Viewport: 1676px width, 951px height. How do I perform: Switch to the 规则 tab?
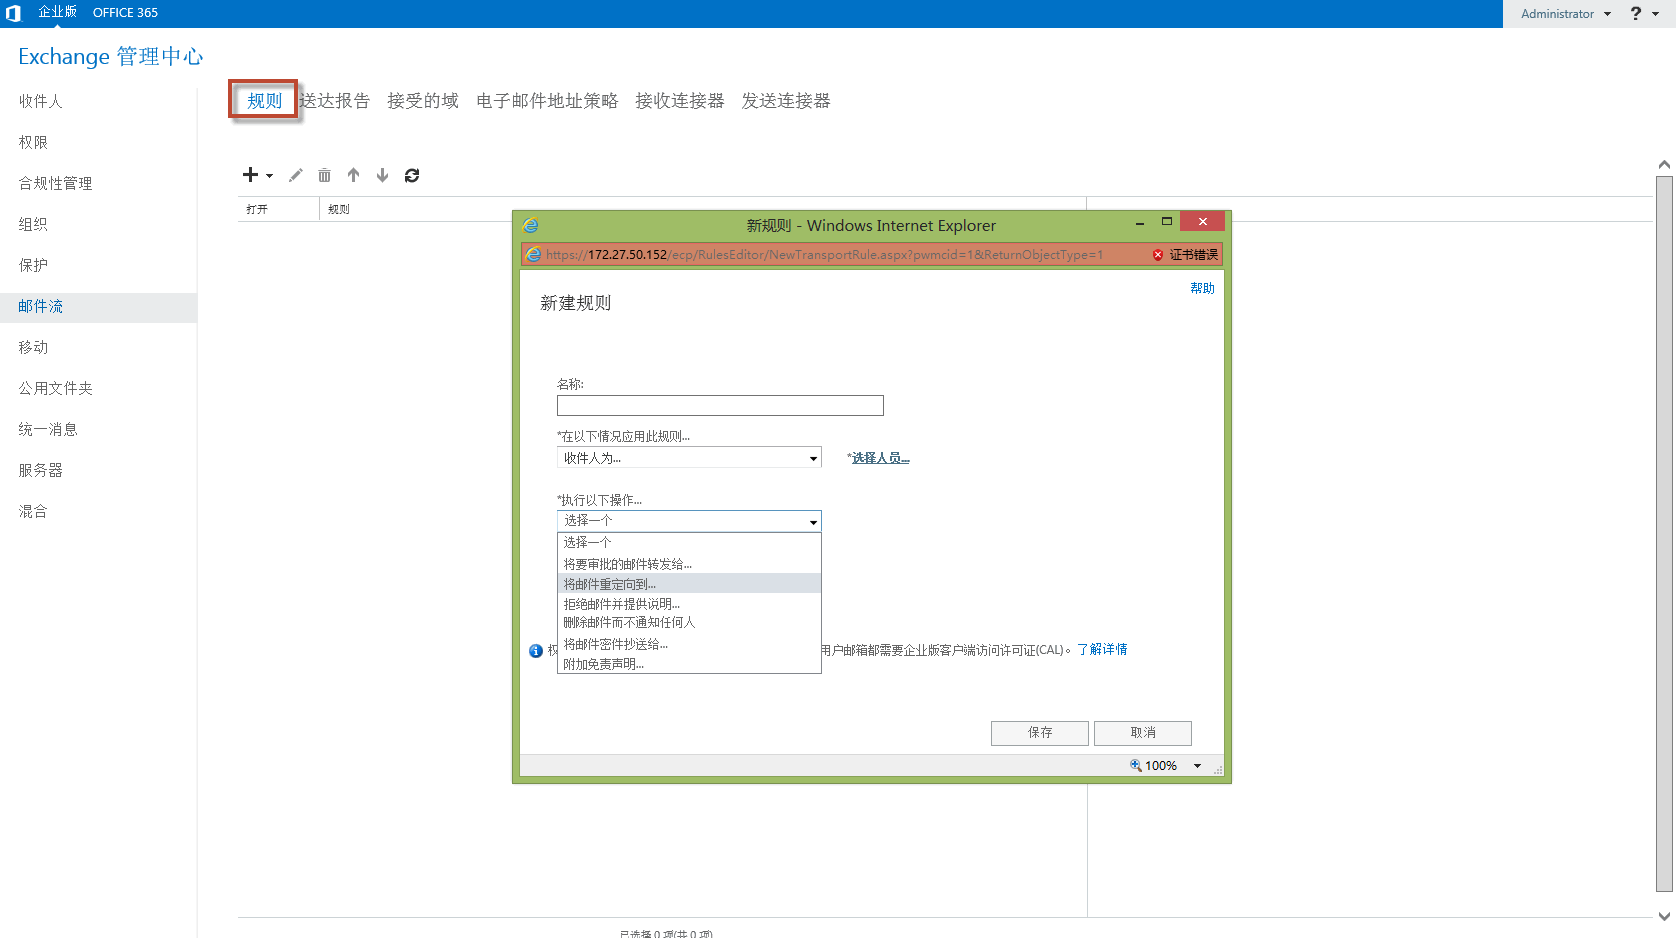[x=264, y=100]
